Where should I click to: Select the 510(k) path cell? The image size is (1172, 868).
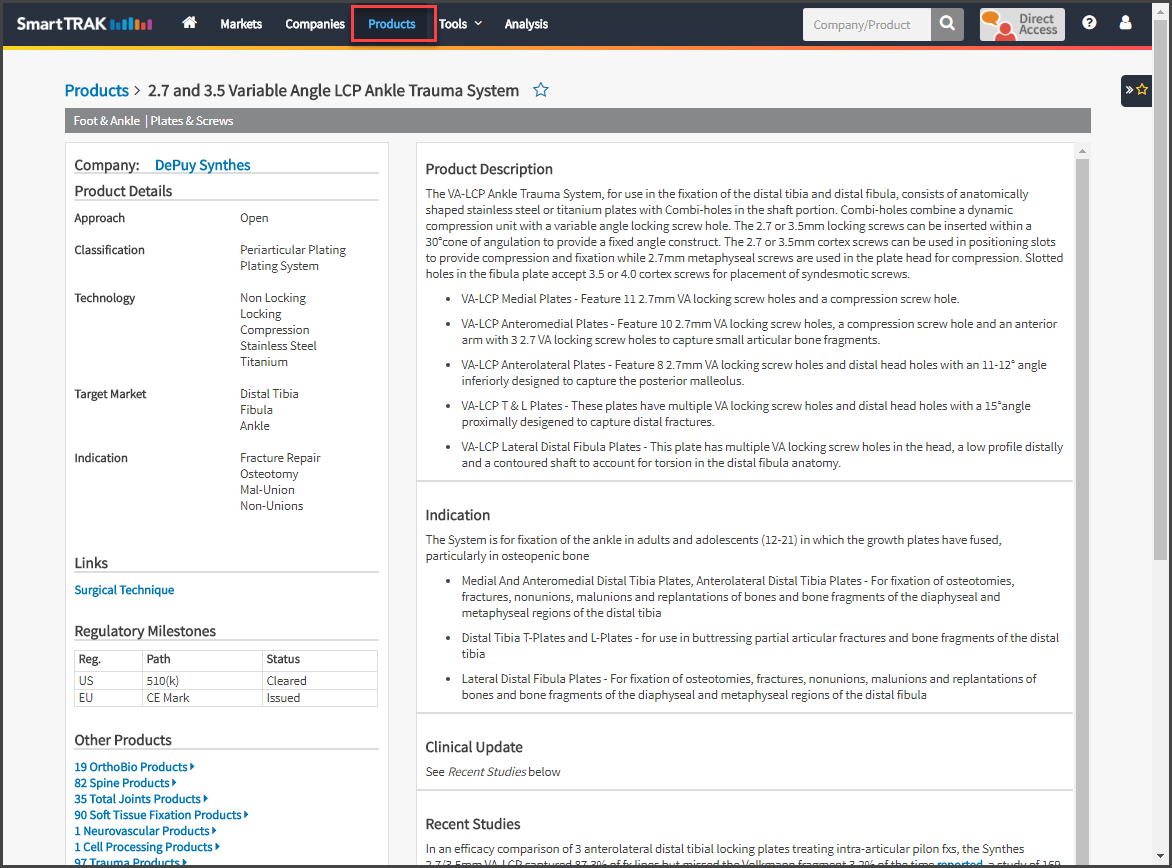pos(202,680)
